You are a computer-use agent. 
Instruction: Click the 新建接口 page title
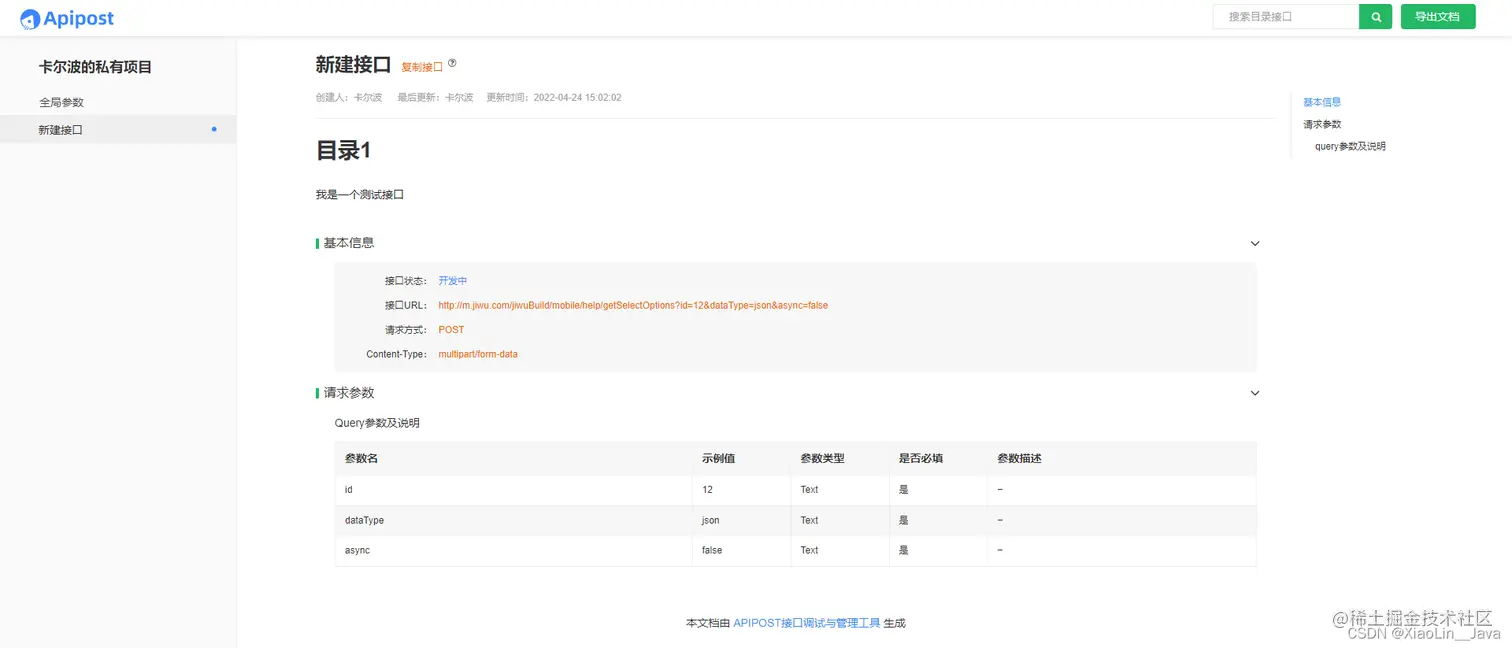tap(353, 65)
